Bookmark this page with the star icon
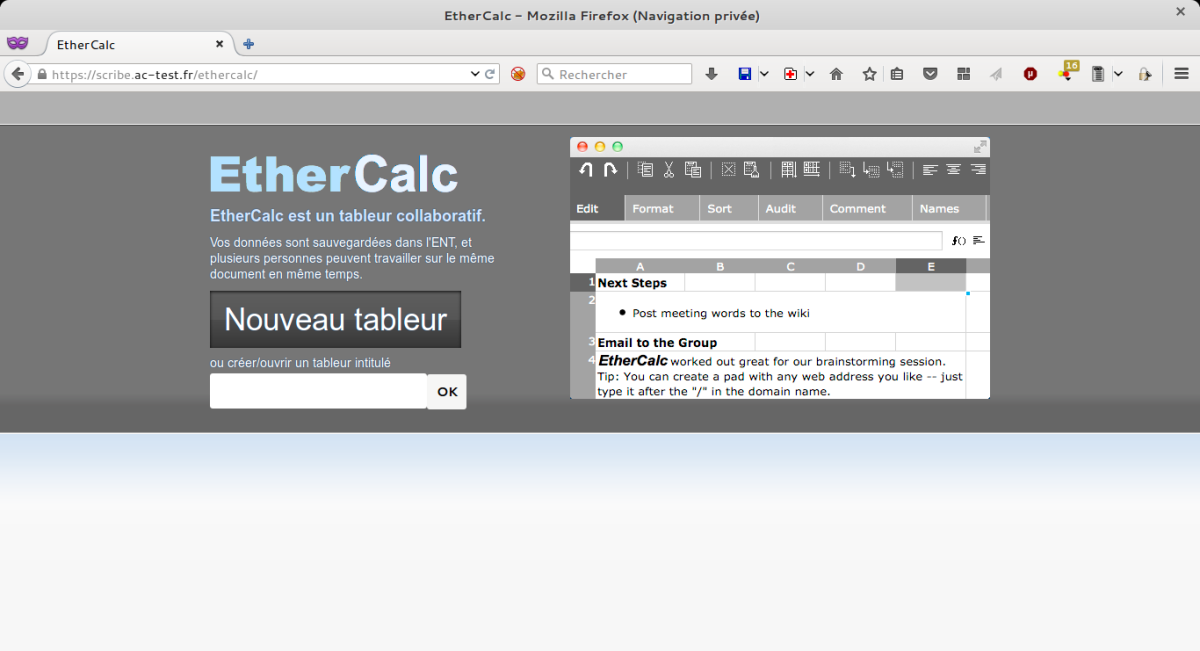The image size is (1200, 651). [870, 74]
